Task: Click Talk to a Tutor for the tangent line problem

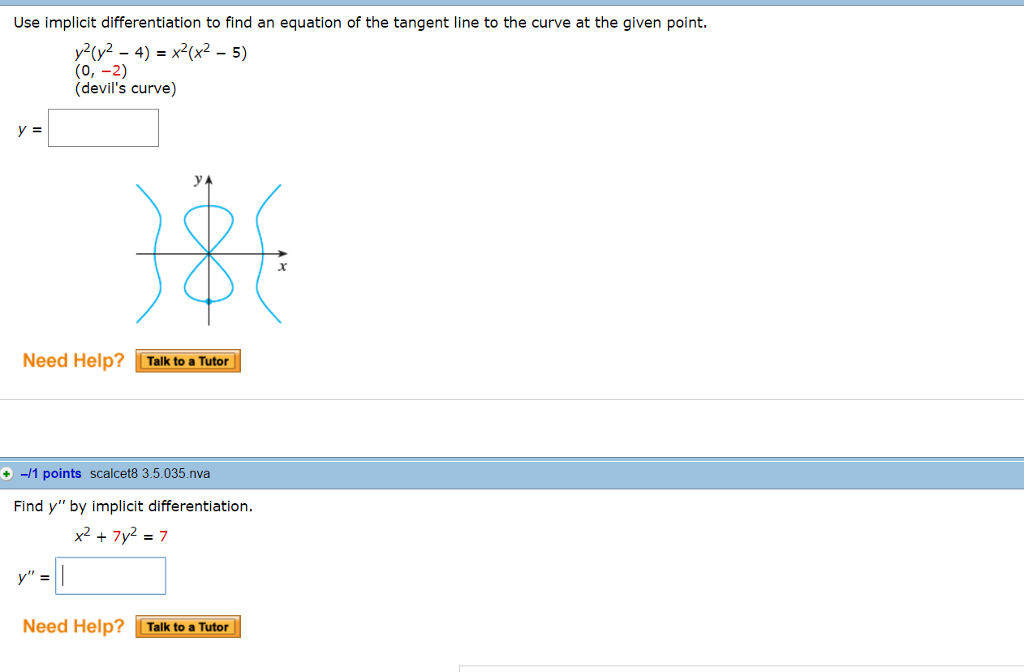Action: click(x=187, y=361)
